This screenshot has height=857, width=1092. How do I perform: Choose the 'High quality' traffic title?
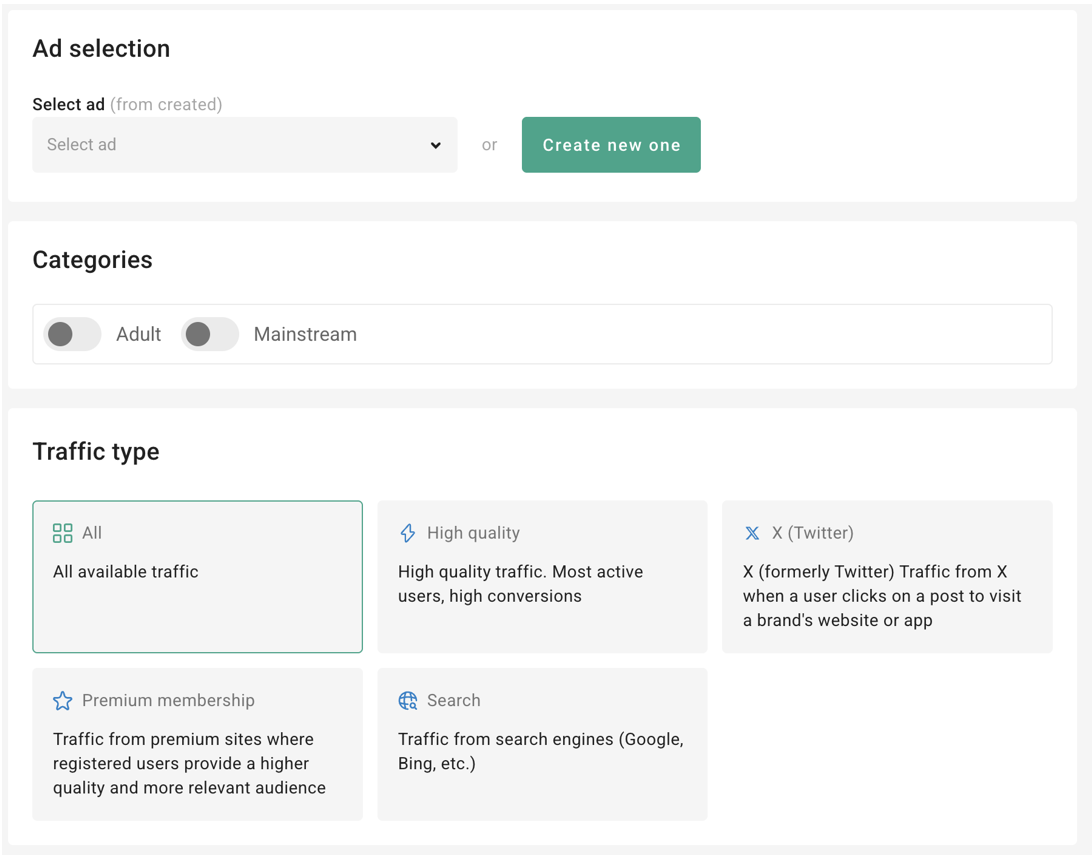[x=473, y=533]
